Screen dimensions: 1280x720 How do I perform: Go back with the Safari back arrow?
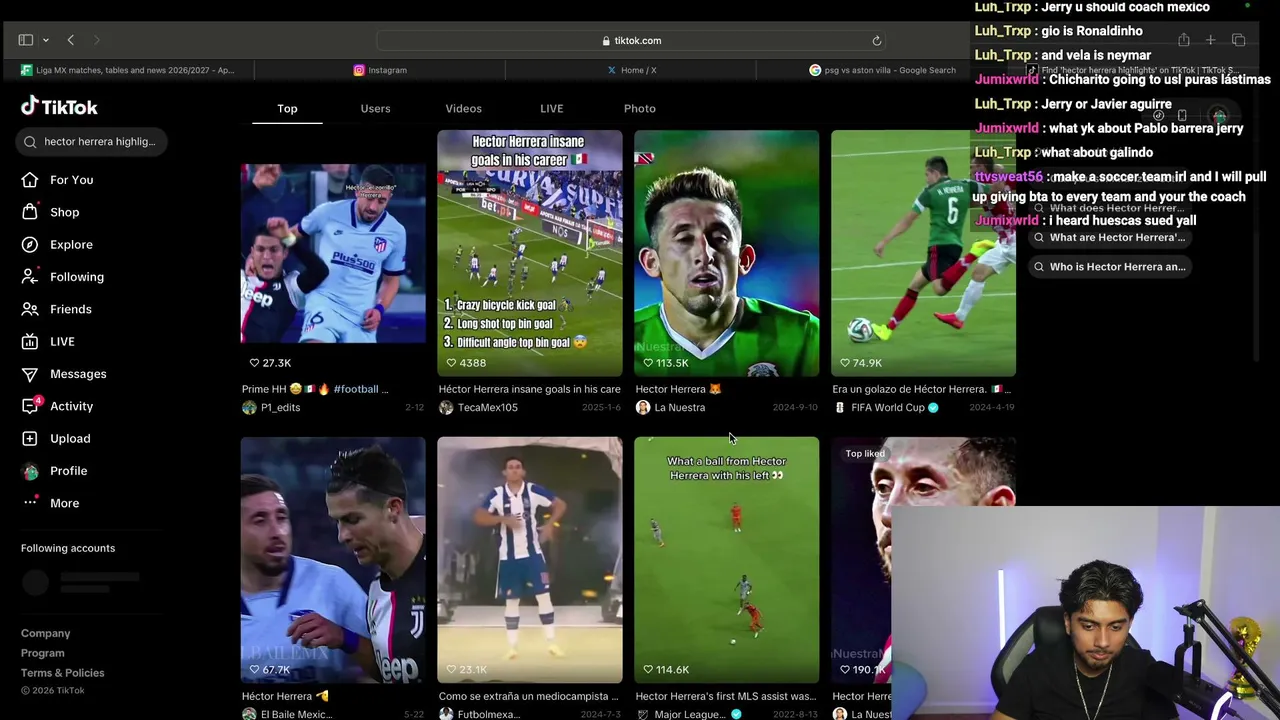[x=71, y=40]
